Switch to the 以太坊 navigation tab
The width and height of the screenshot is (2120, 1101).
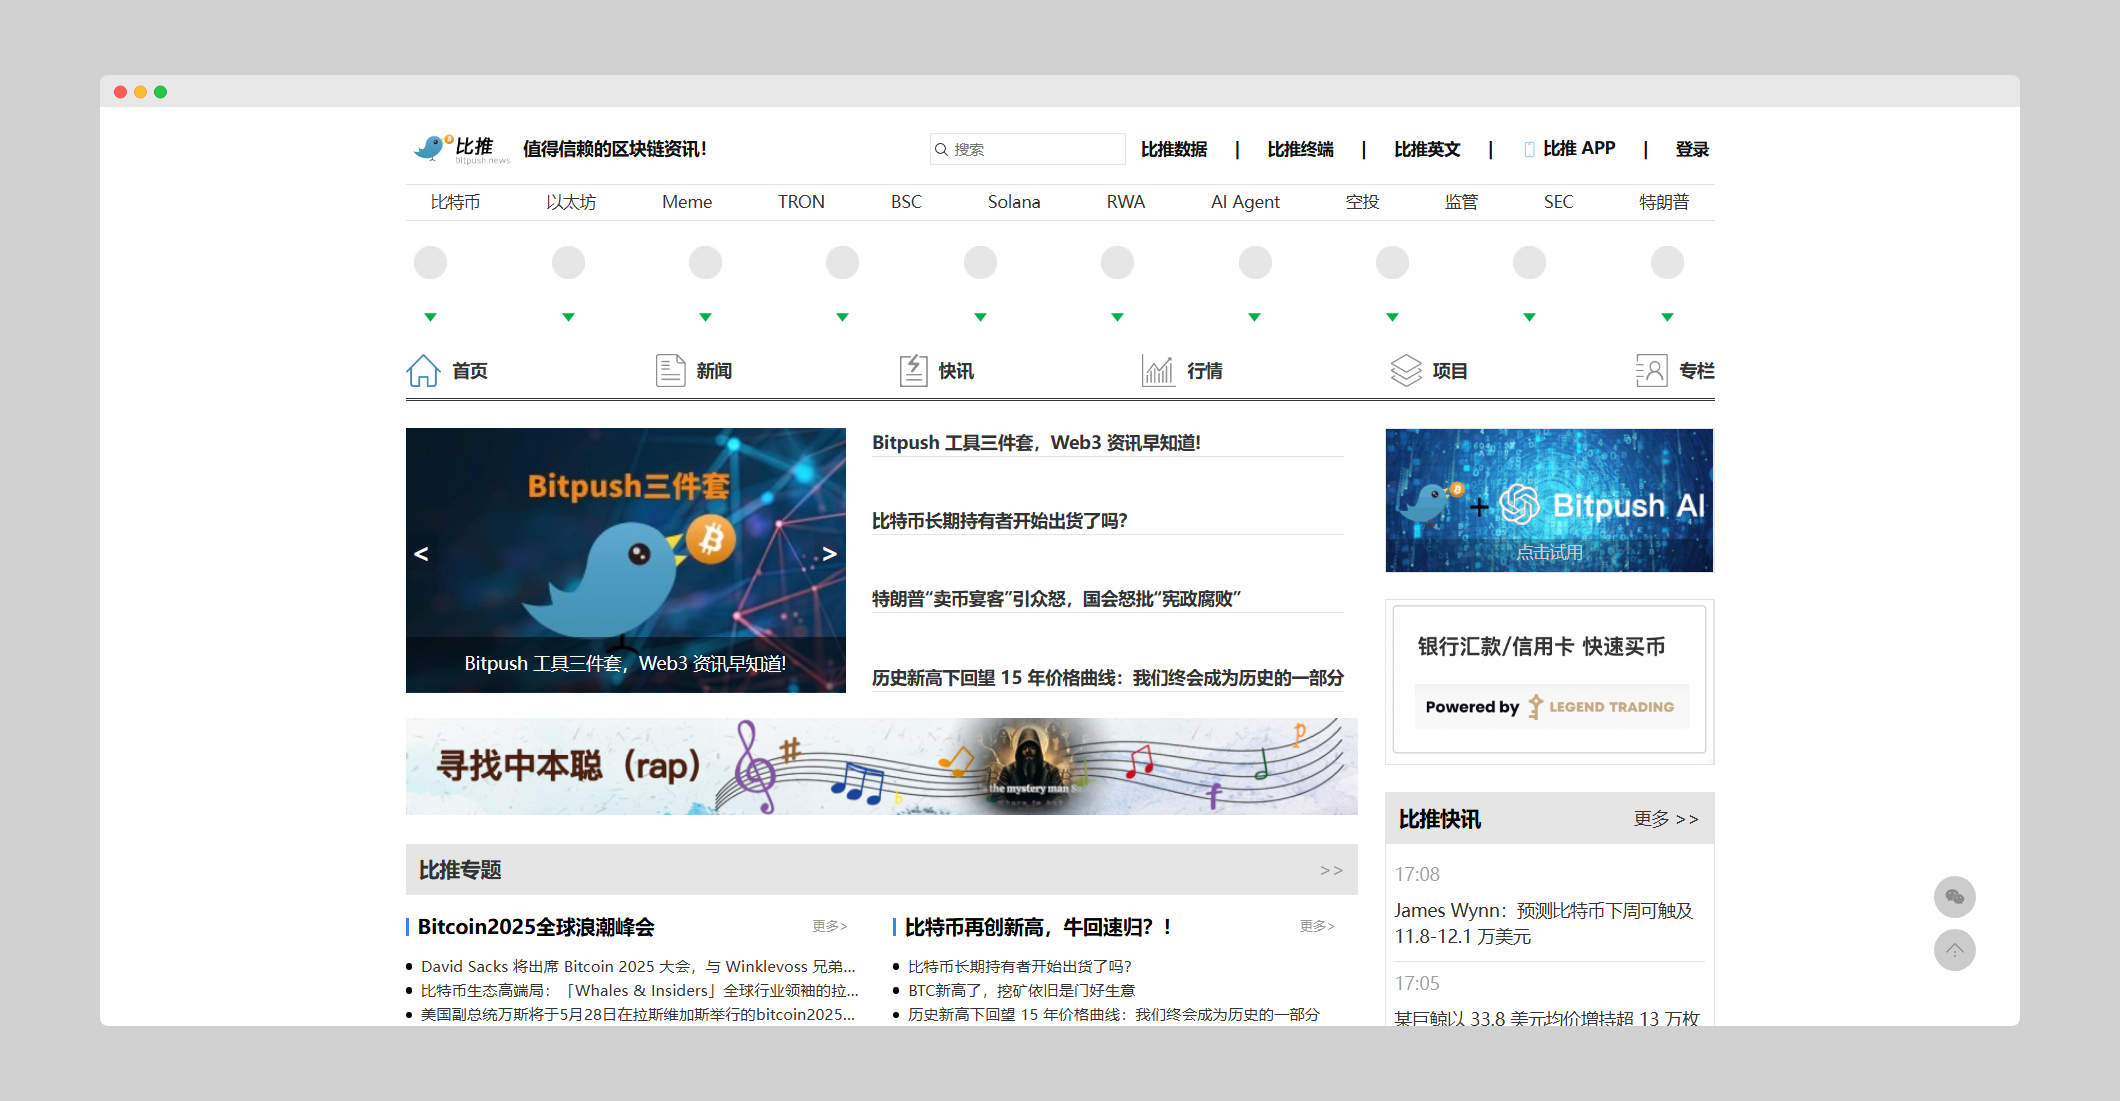click(571, 201)
